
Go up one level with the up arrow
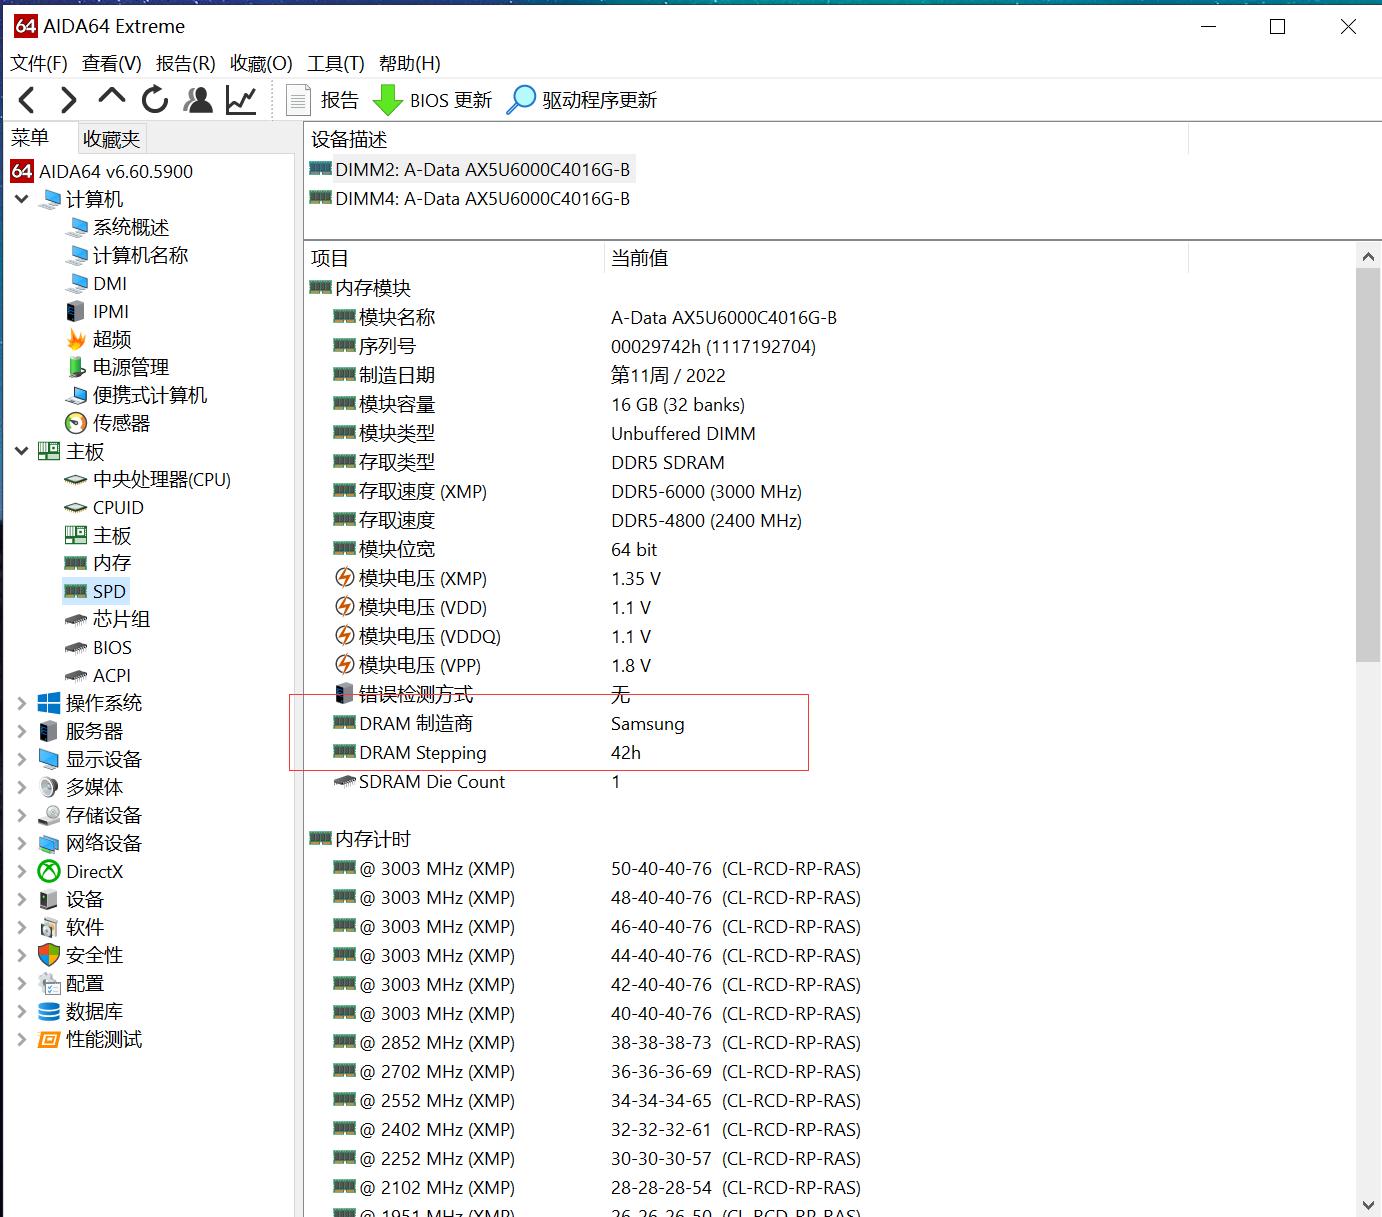[111, 98]
